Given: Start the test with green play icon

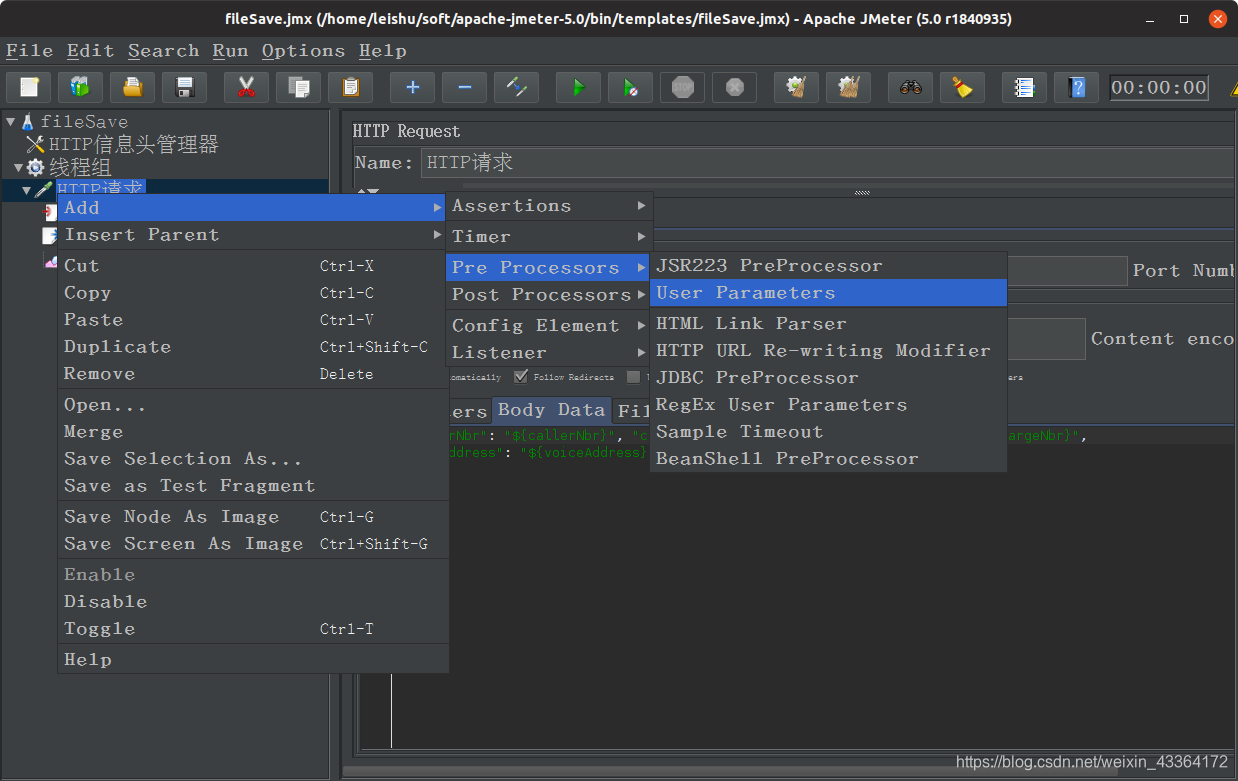Looking at the screenshot, I should pos(578,87).
